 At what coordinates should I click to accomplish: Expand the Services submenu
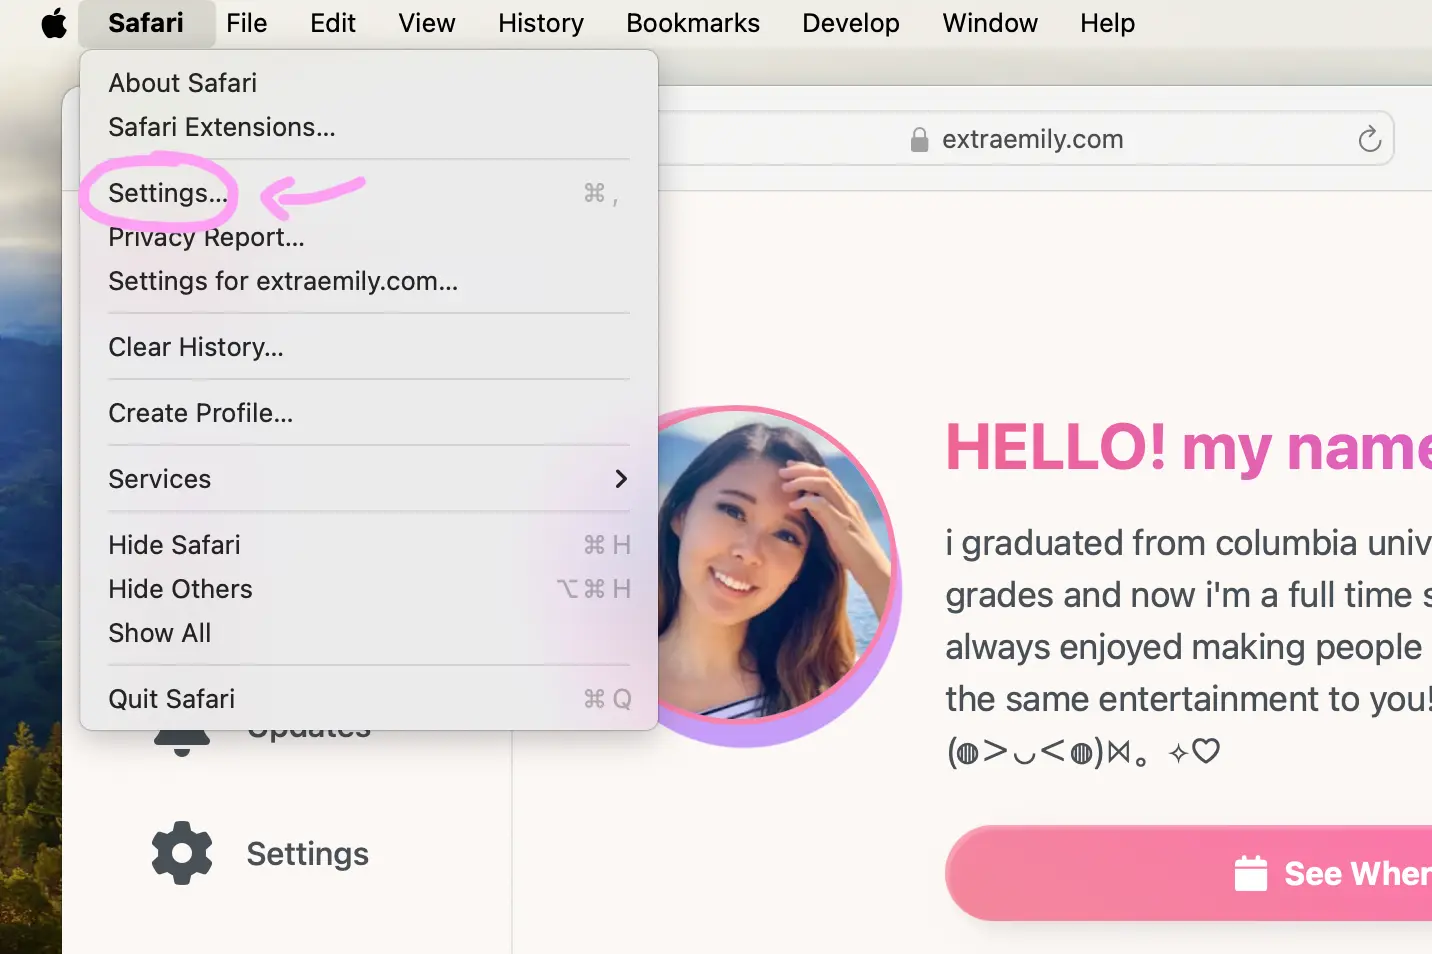point(160,479)
